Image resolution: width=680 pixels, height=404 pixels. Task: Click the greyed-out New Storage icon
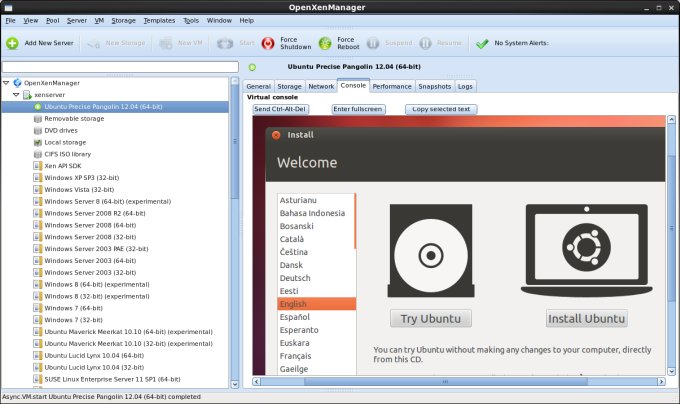tap(94, 43)
